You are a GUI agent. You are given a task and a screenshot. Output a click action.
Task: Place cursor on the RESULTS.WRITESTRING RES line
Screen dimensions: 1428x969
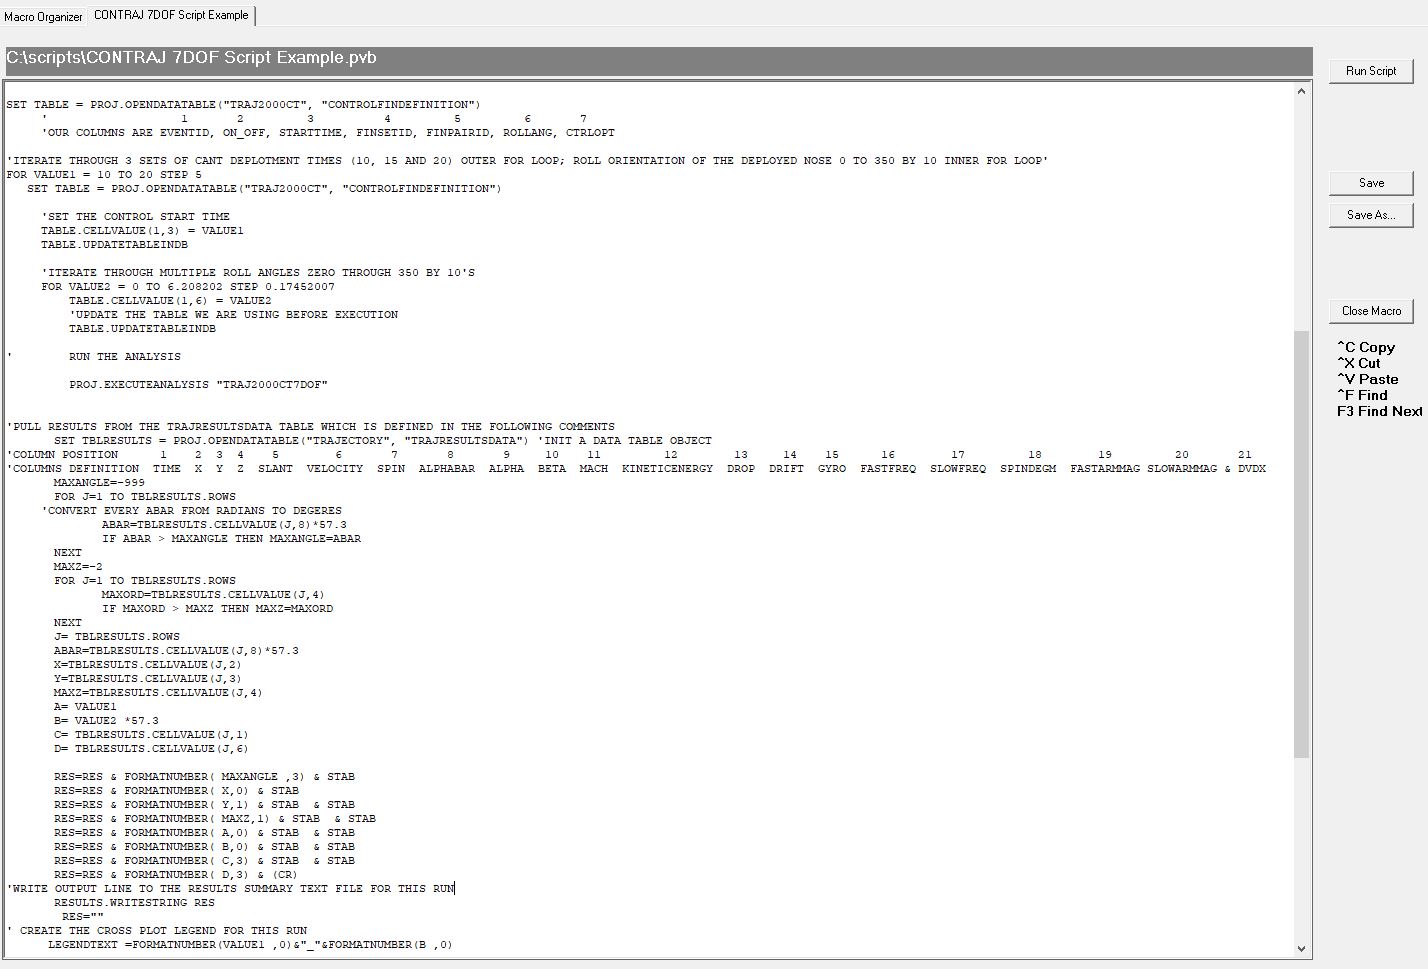point(134,903)
